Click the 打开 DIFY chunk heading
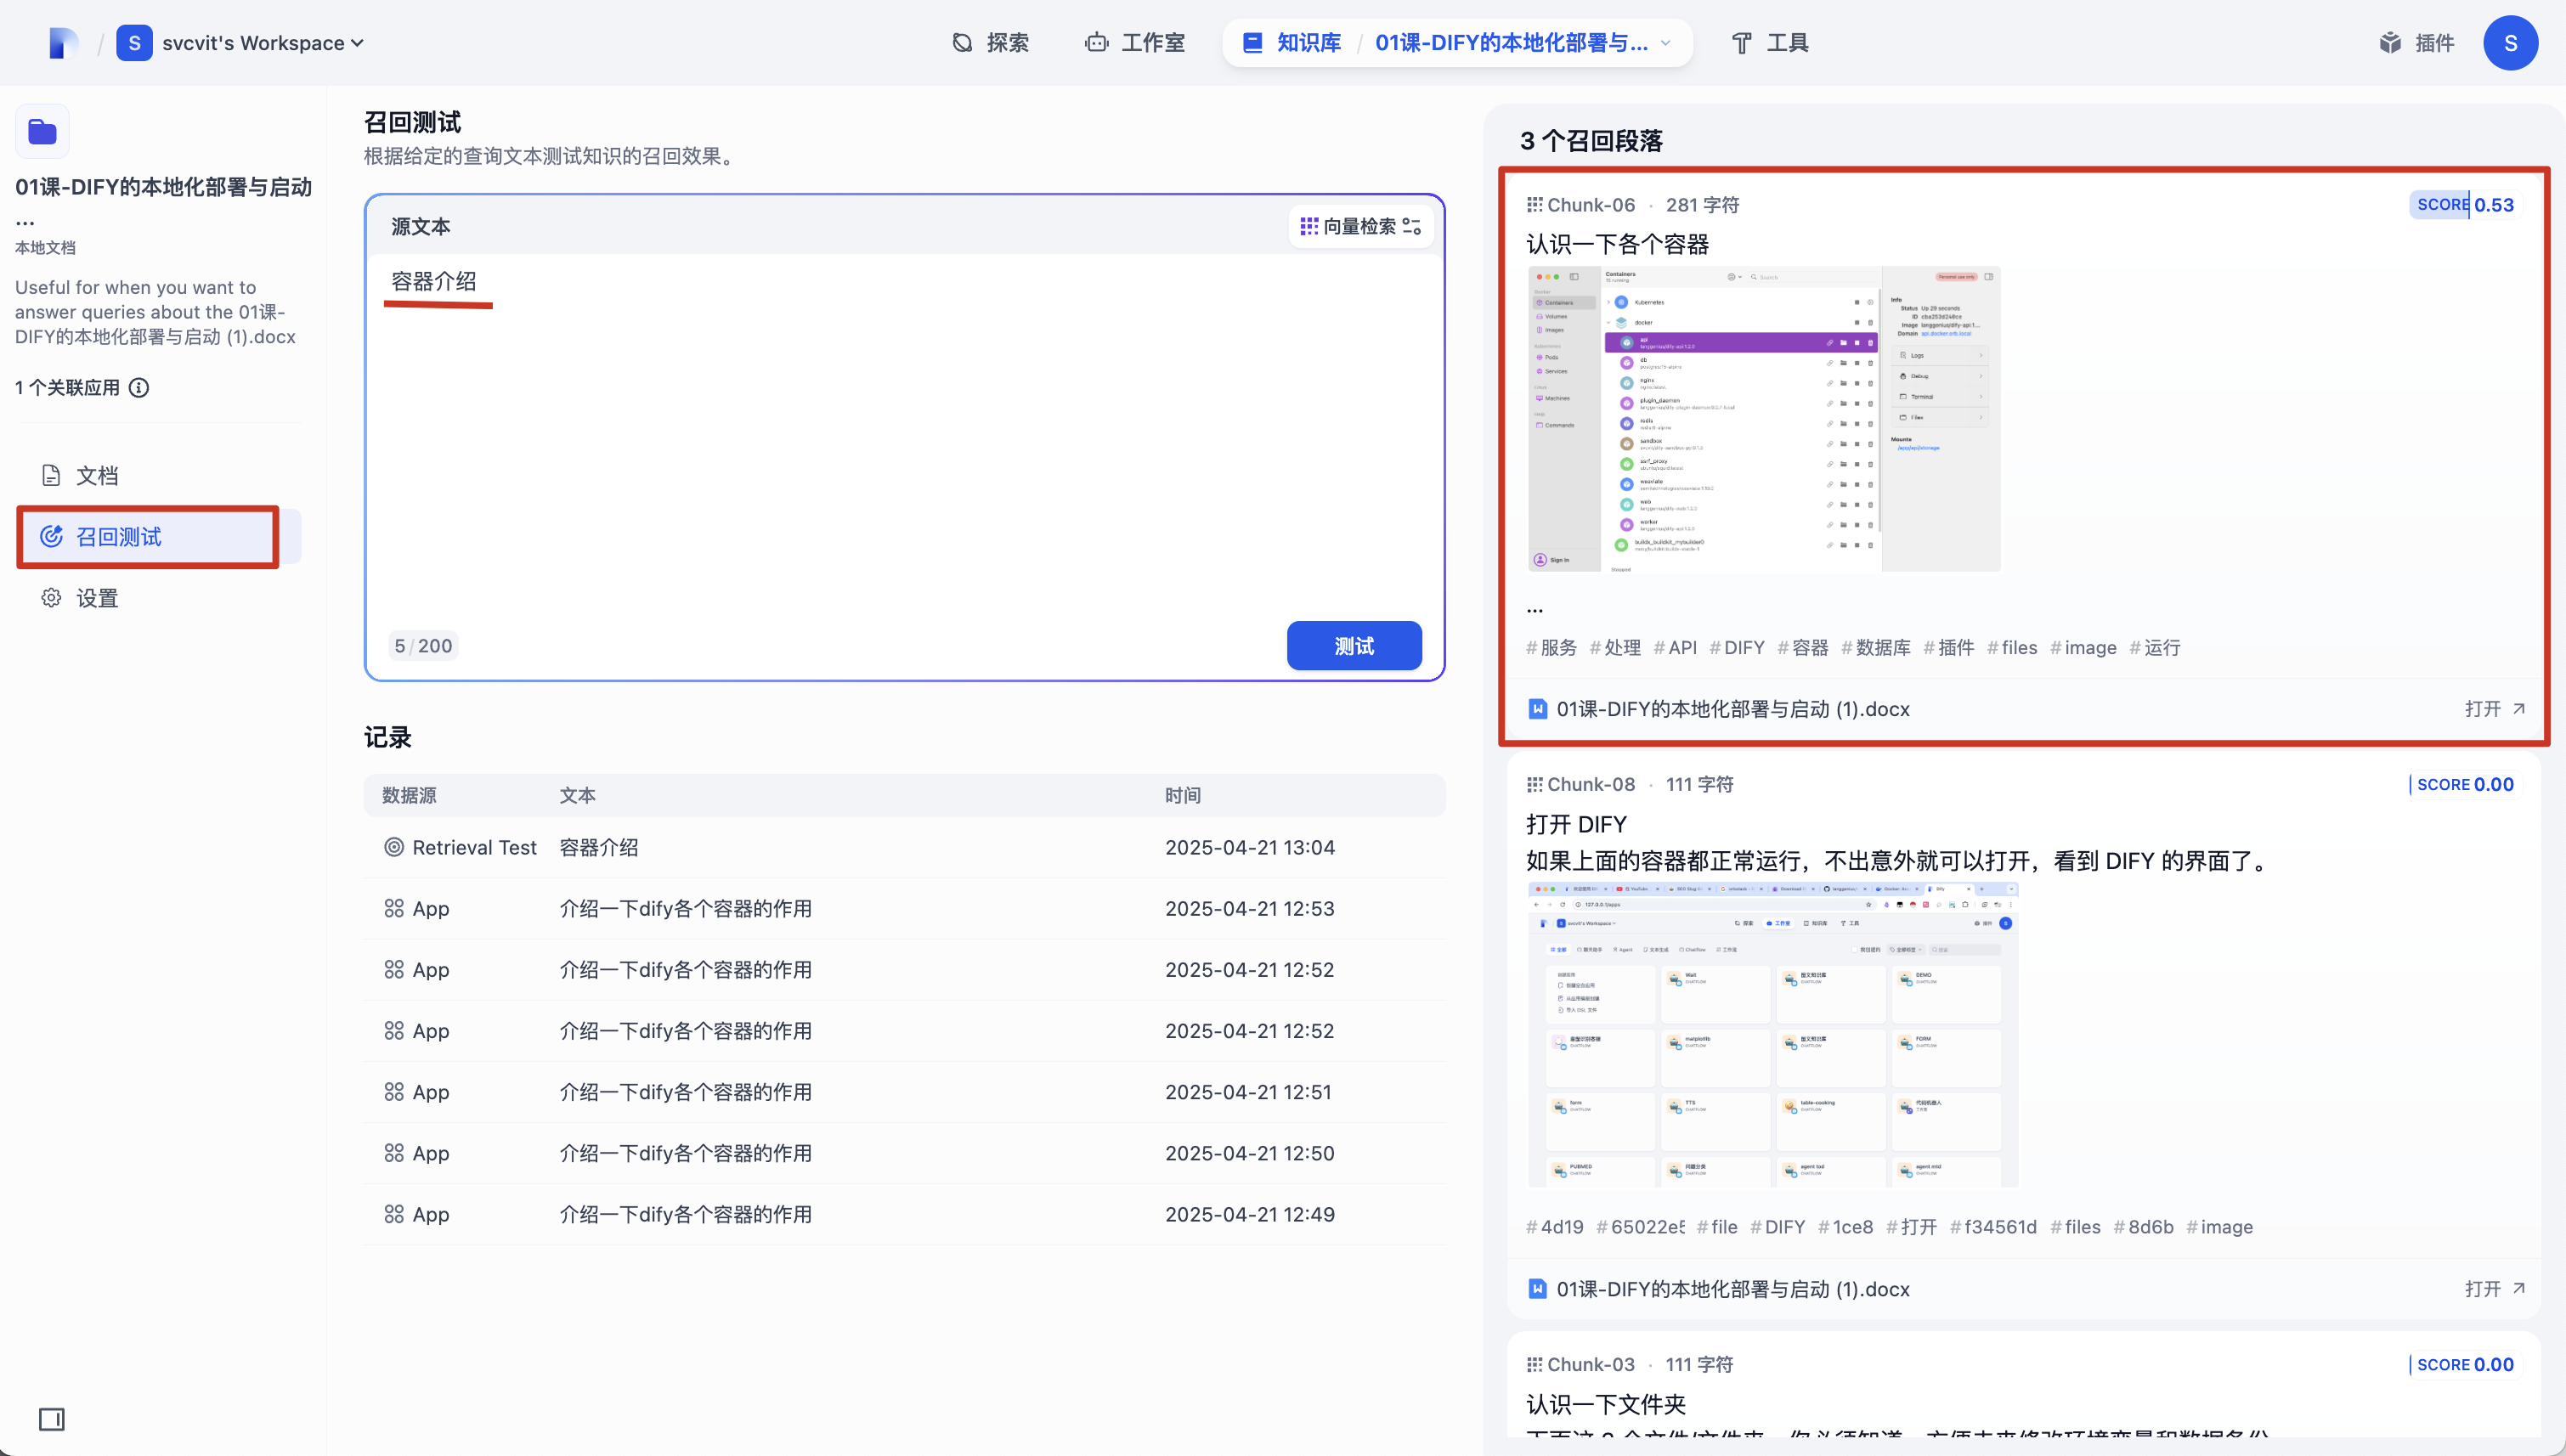 coord(1576,825)
